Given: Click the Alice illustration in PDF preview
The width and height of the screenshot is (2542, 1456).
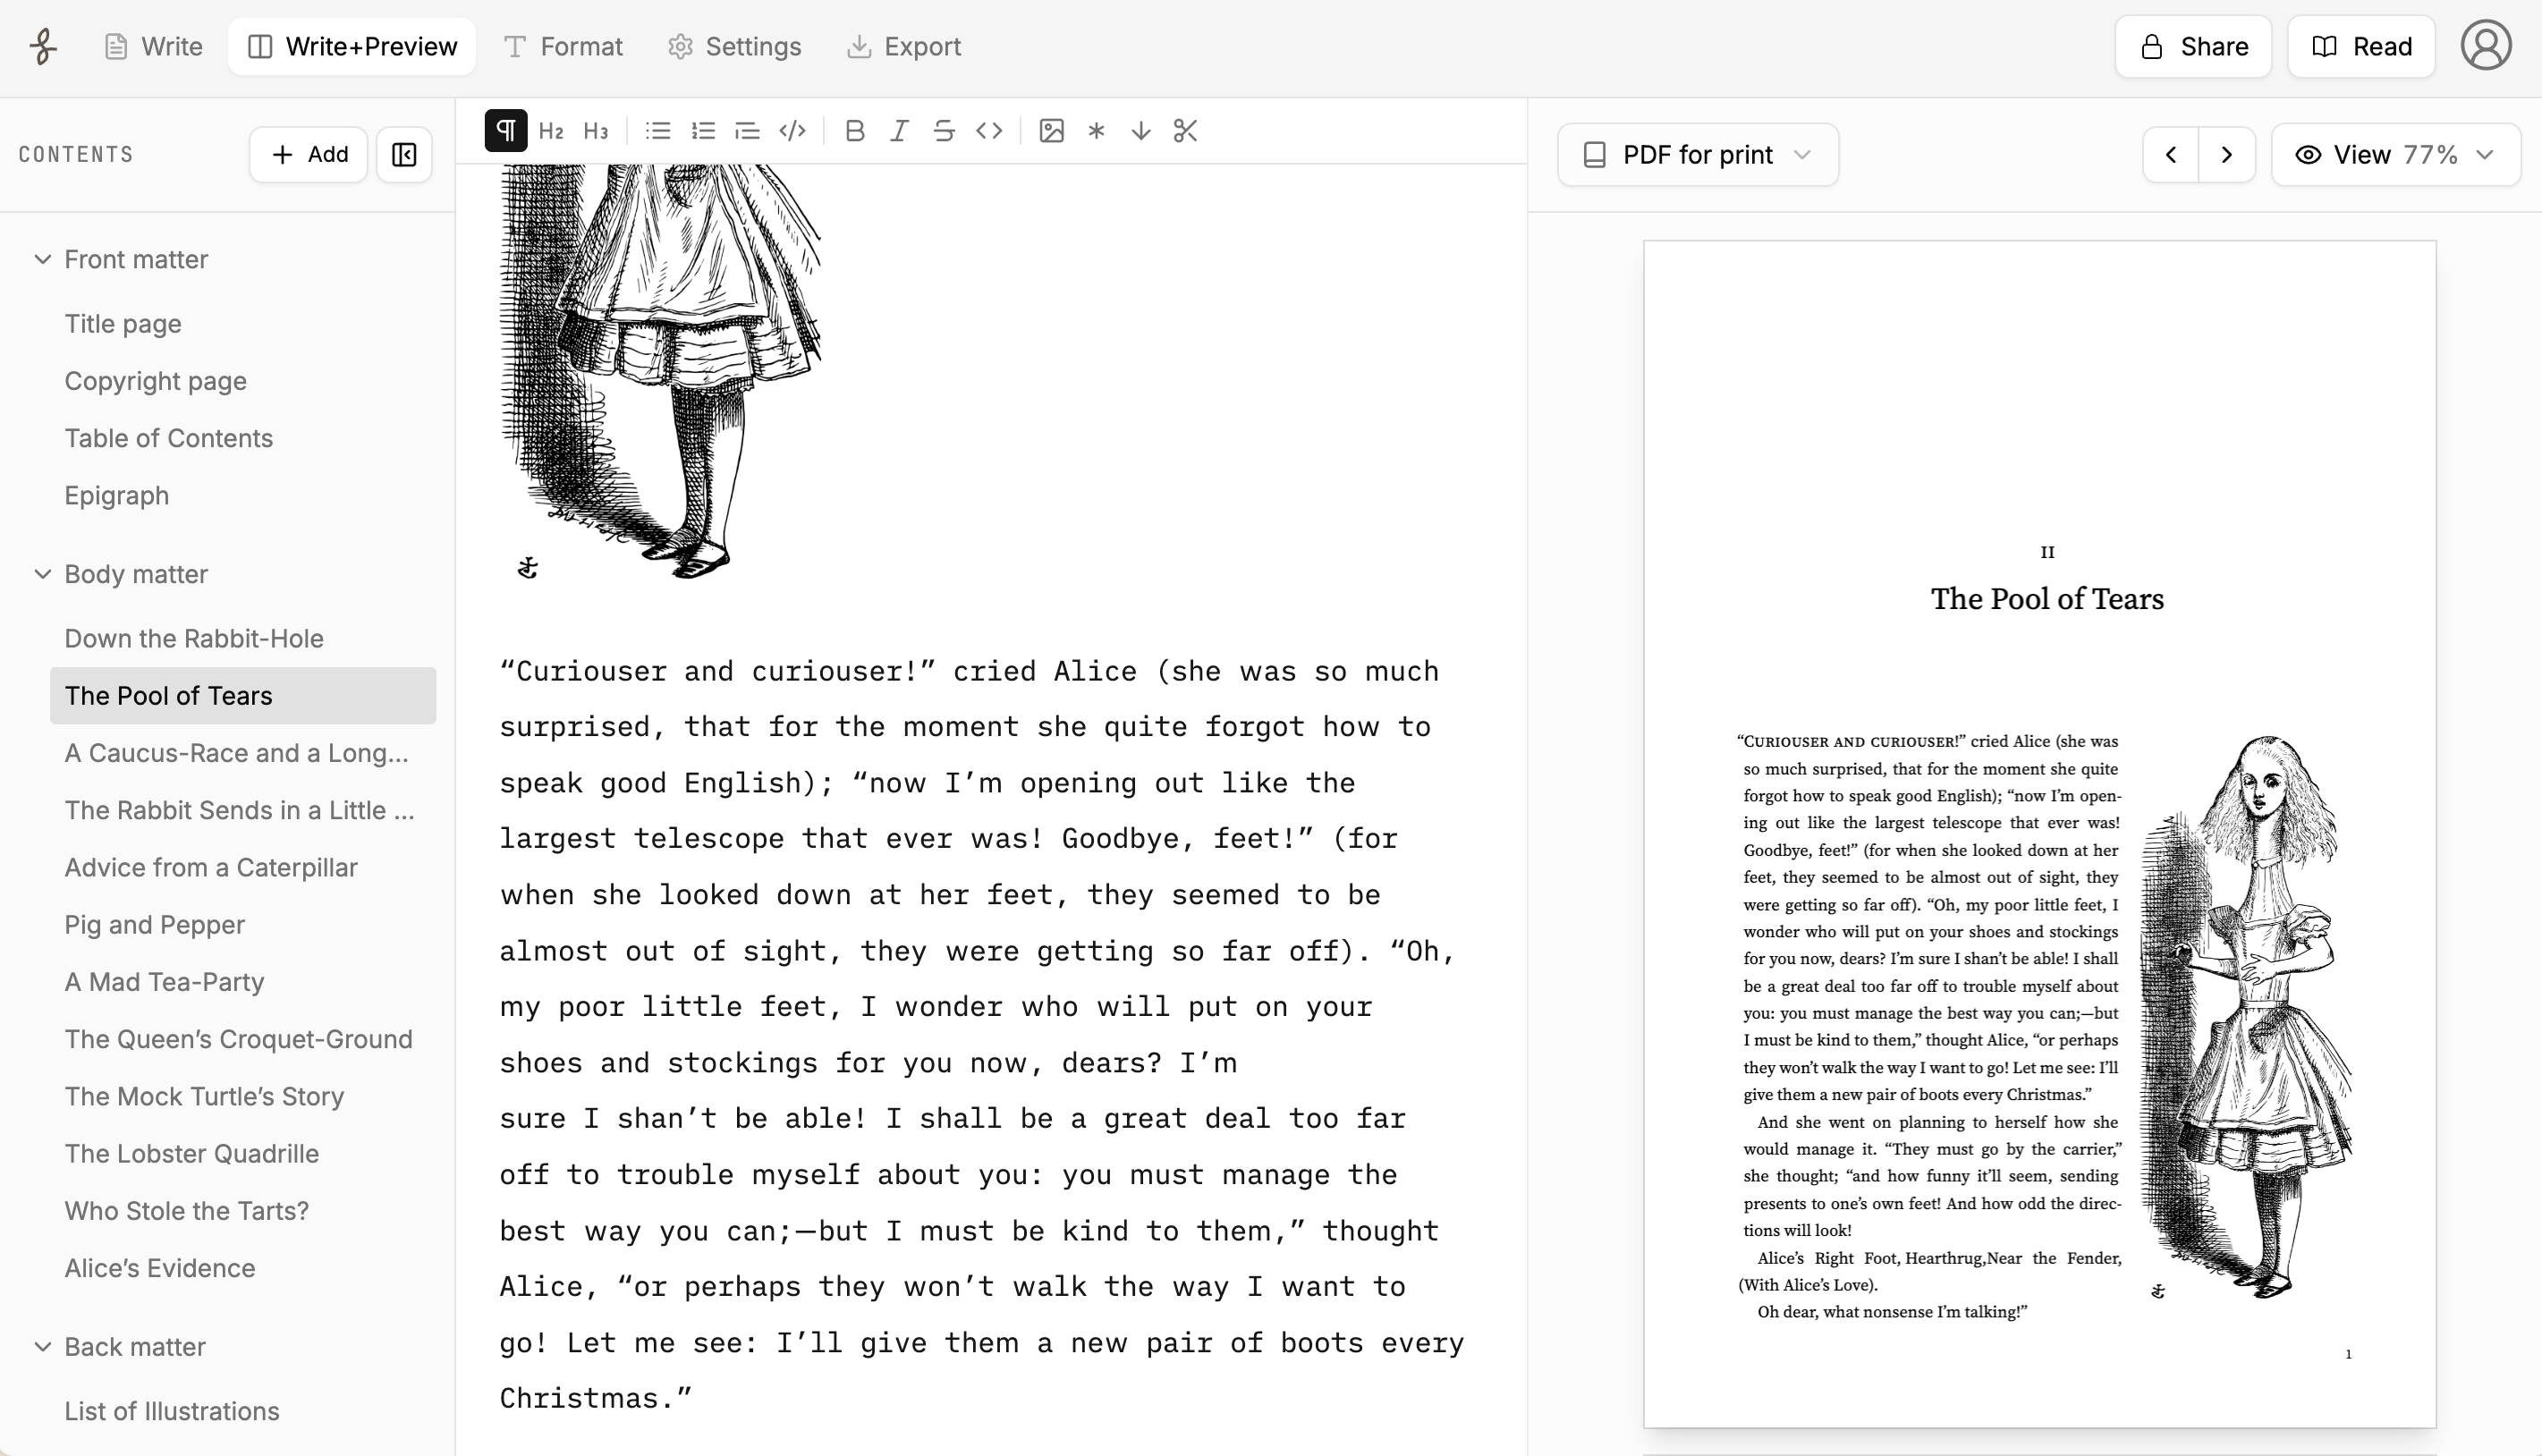Looking at the screenshot, I should (x=2246, y=1016).
